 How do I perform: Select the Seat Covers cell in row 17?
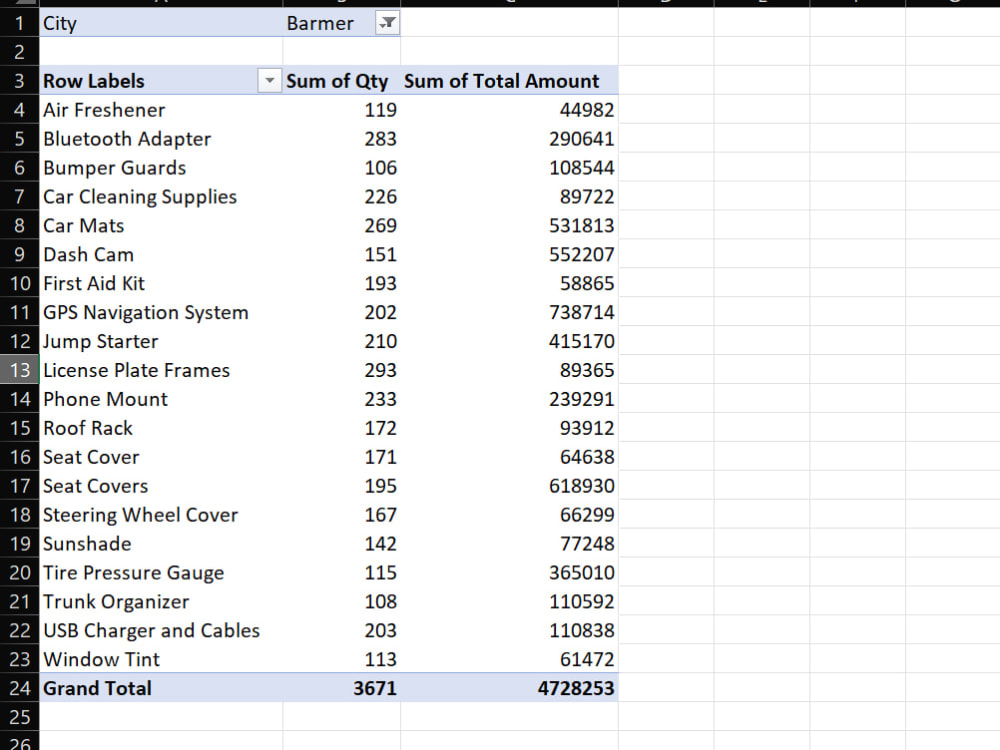(x=161, y=485)
